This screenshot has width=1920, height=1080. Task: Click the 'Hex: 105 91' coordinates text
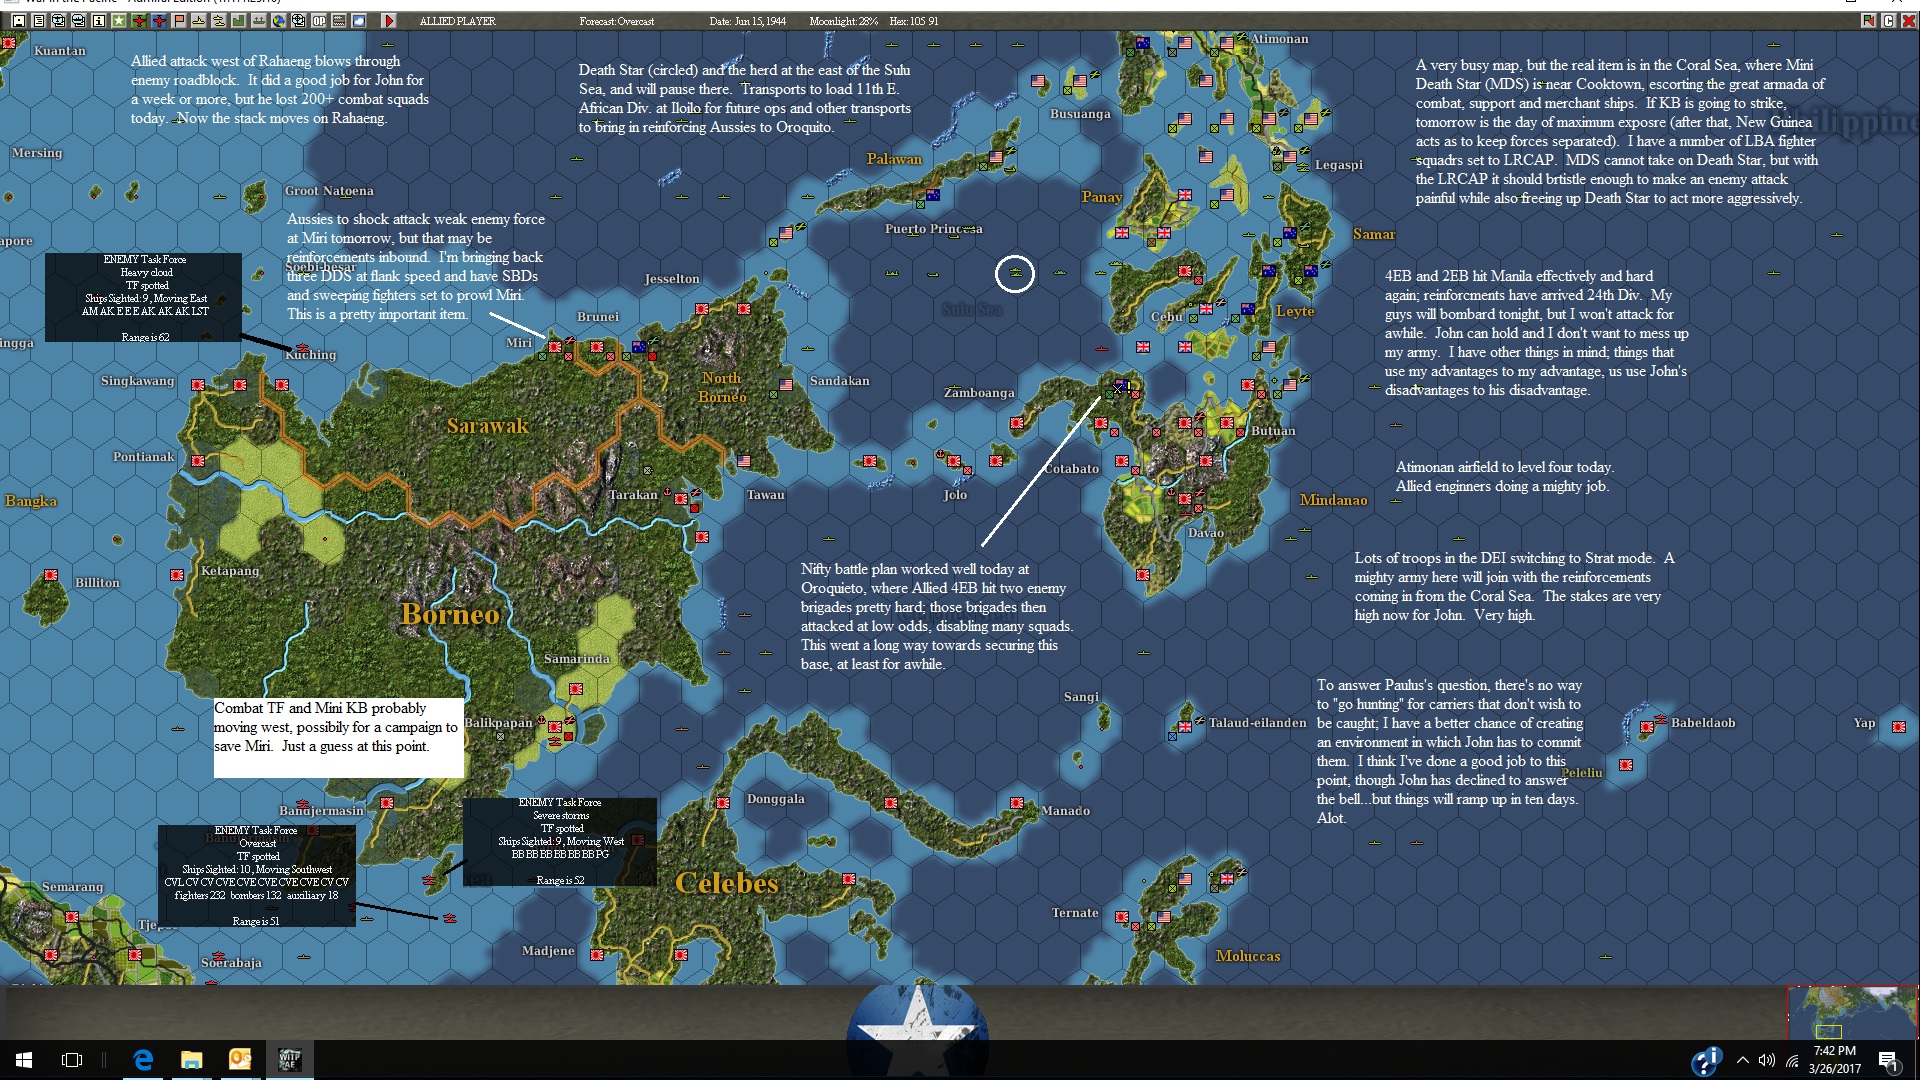click(914, 21)
